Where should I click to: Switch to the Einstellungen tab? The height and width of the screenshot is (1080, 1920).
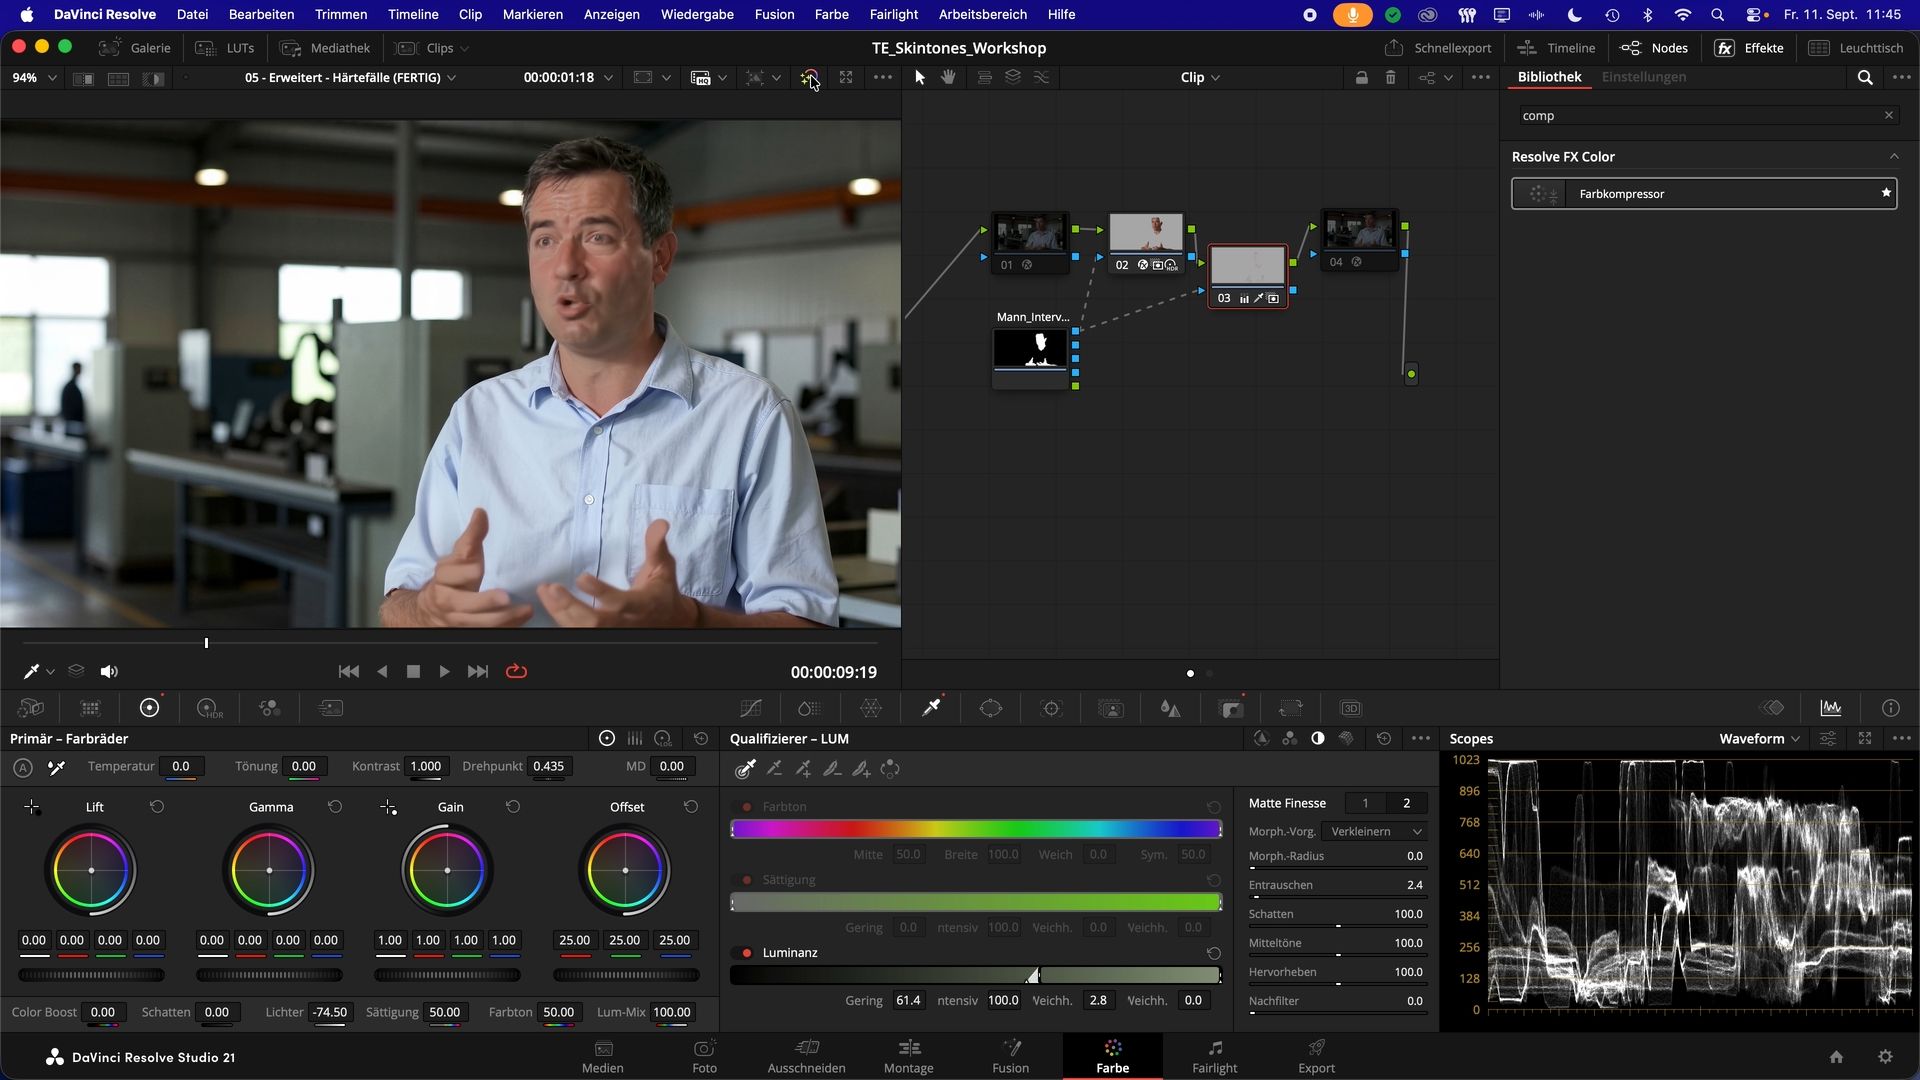coord(1643,77)
